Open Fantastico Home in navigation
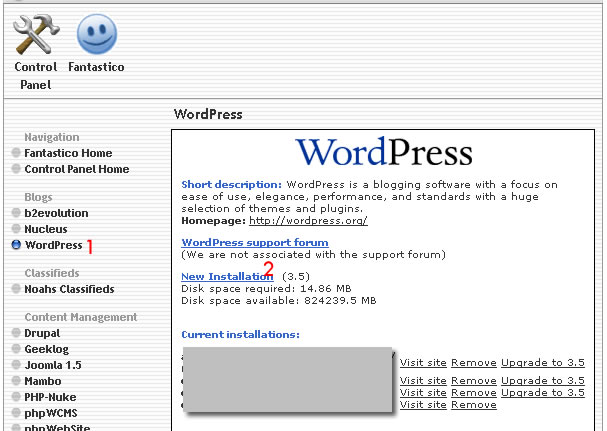The height and width of the screenshot is (431, 607). pos(68,153)
